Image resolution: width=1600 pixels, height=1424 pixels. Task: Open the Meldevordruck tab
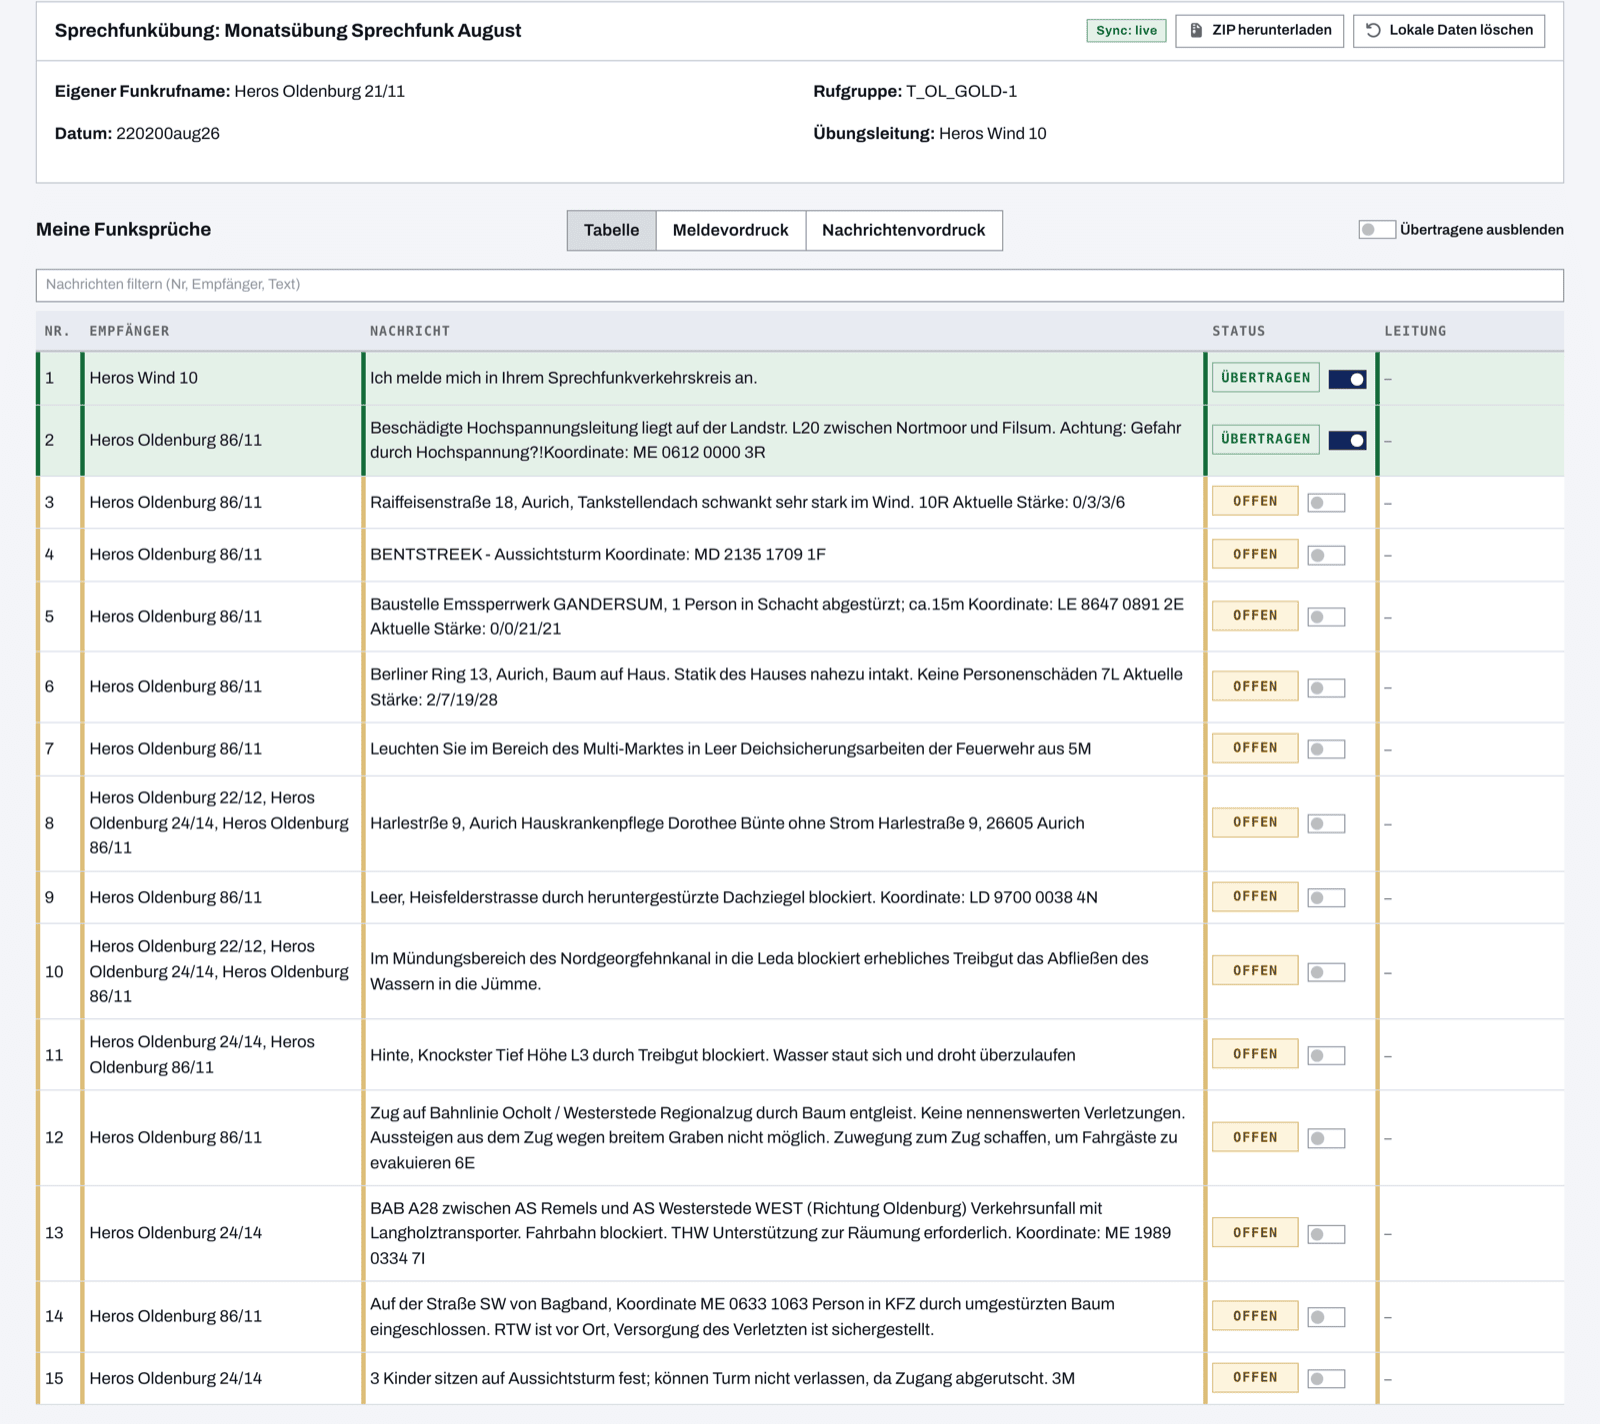[x=730, y=230]
